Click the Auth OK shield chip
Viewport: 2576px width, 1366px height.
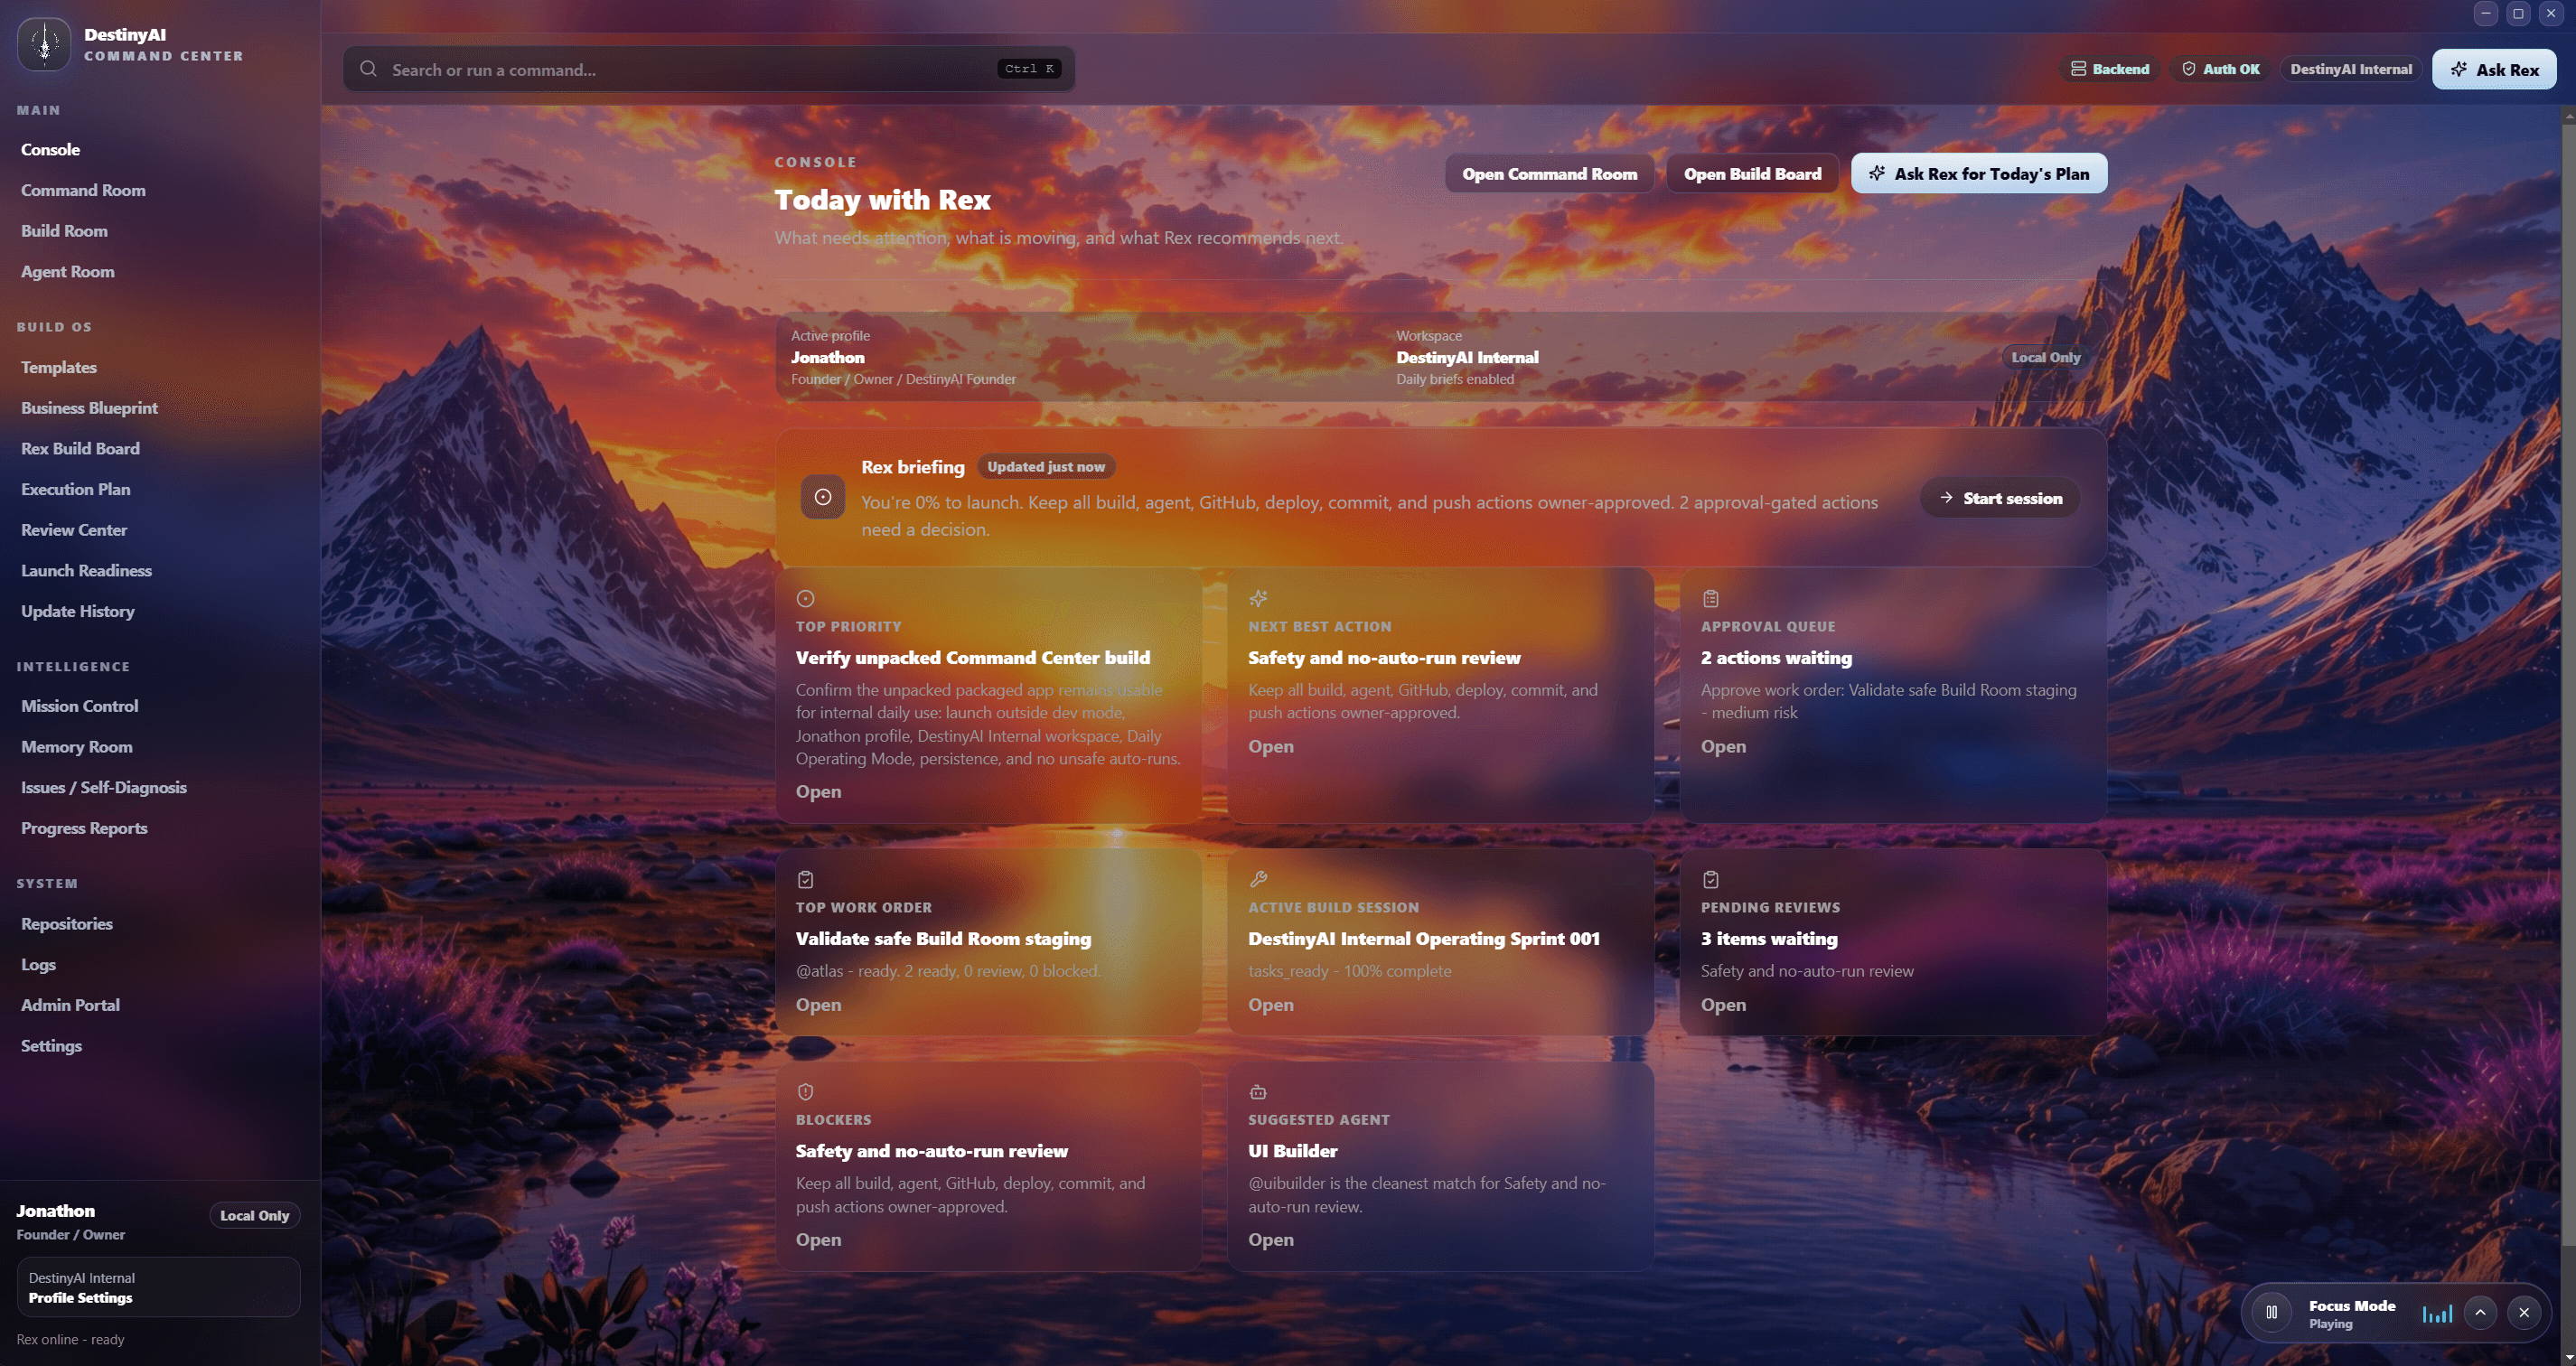(x=2220, y=69)
